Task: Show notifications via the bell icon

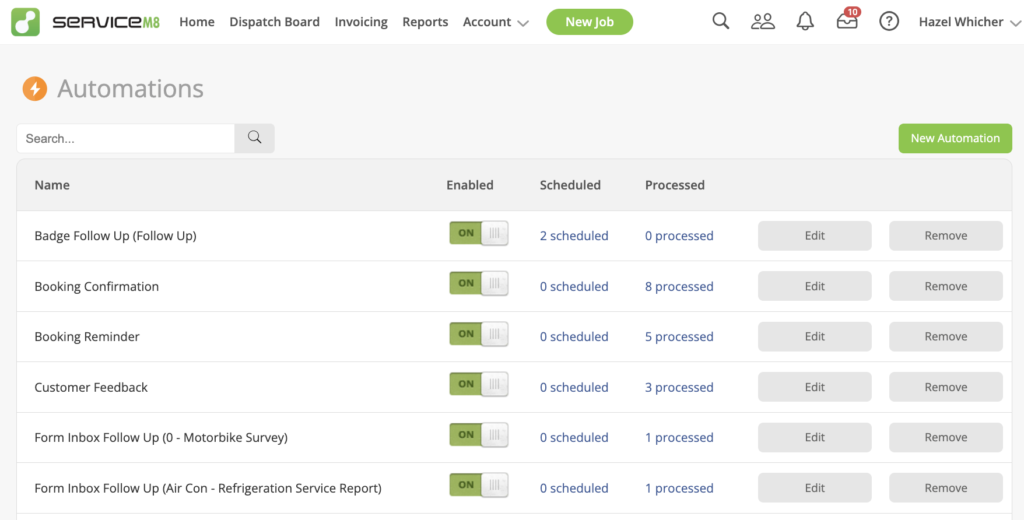Action: point(805,22)
